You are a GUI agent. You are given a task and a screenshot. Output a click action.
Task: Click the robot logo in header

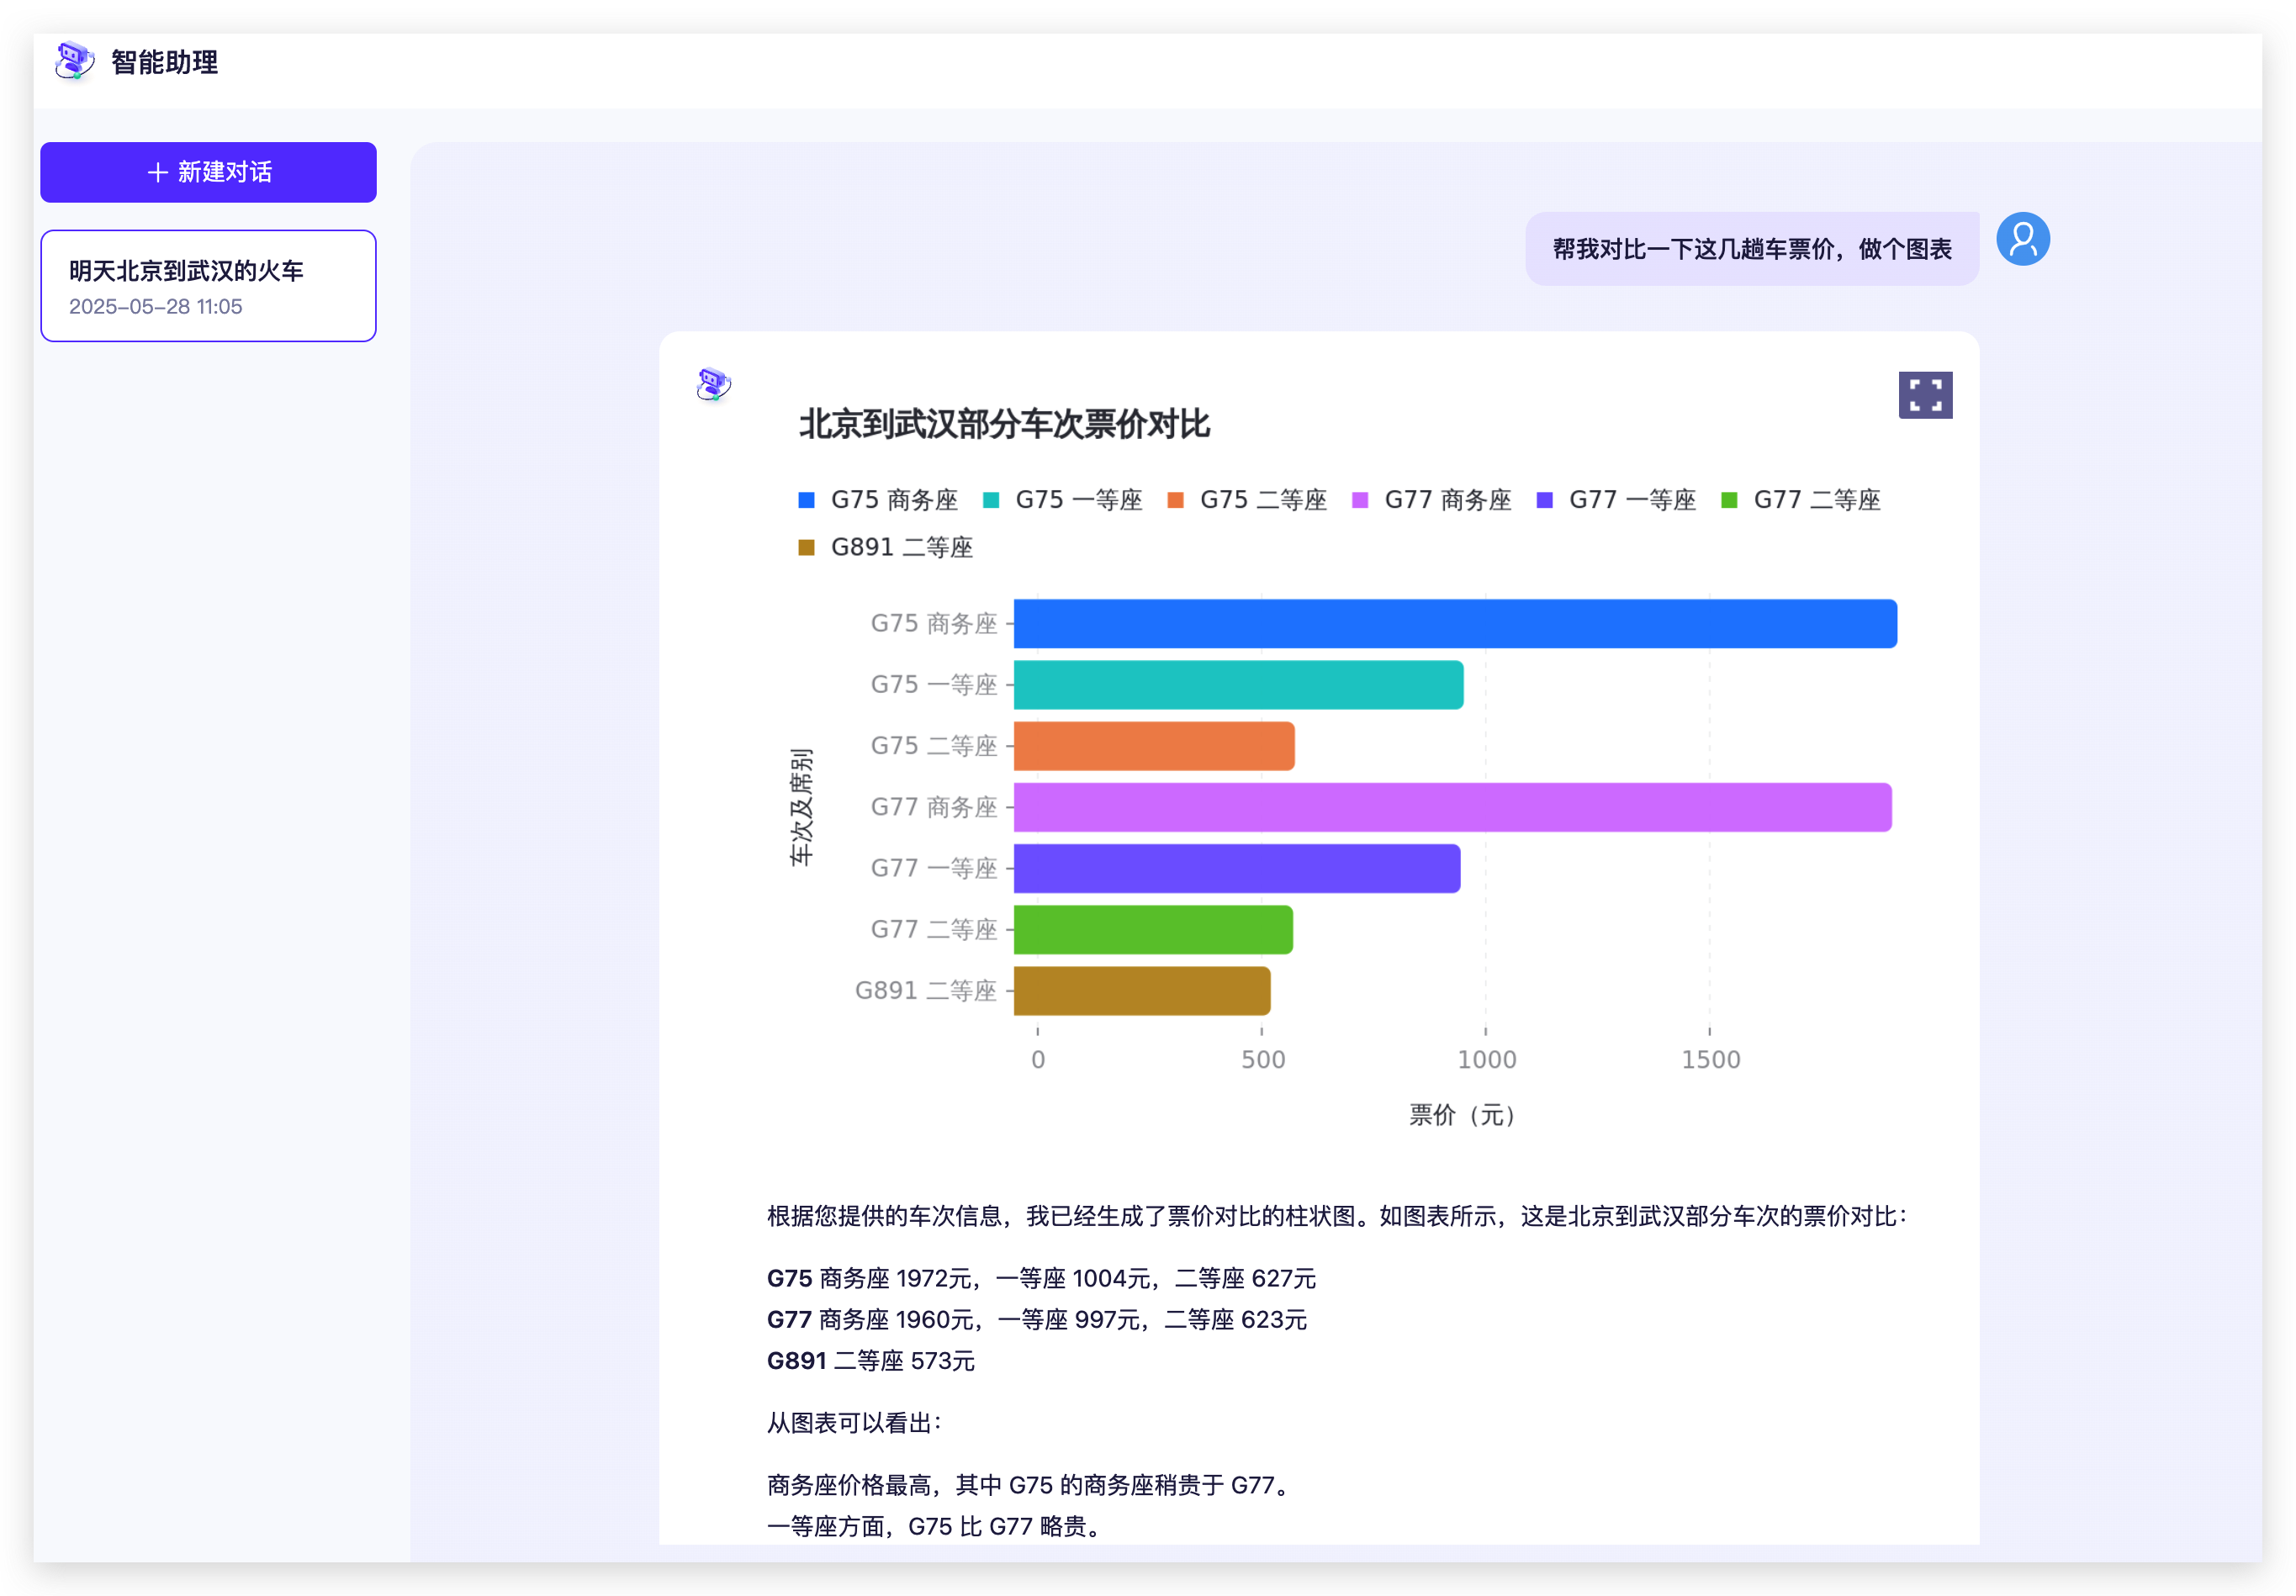click(x=74, y=61)
